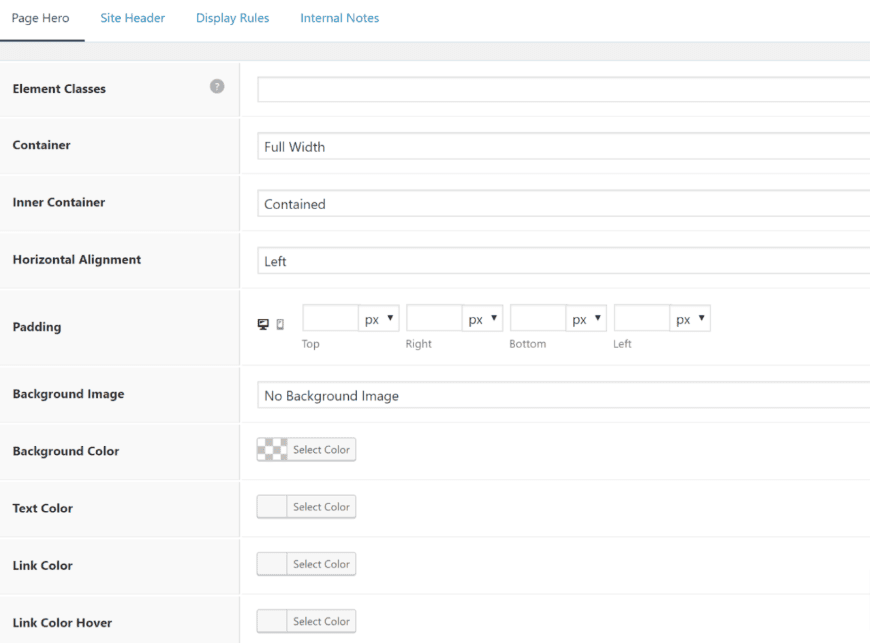Image resolution: width=870 pixels, height=643 pixels.
Task: Open the Left padding unit dropdown
Action: tap(691, 319)
